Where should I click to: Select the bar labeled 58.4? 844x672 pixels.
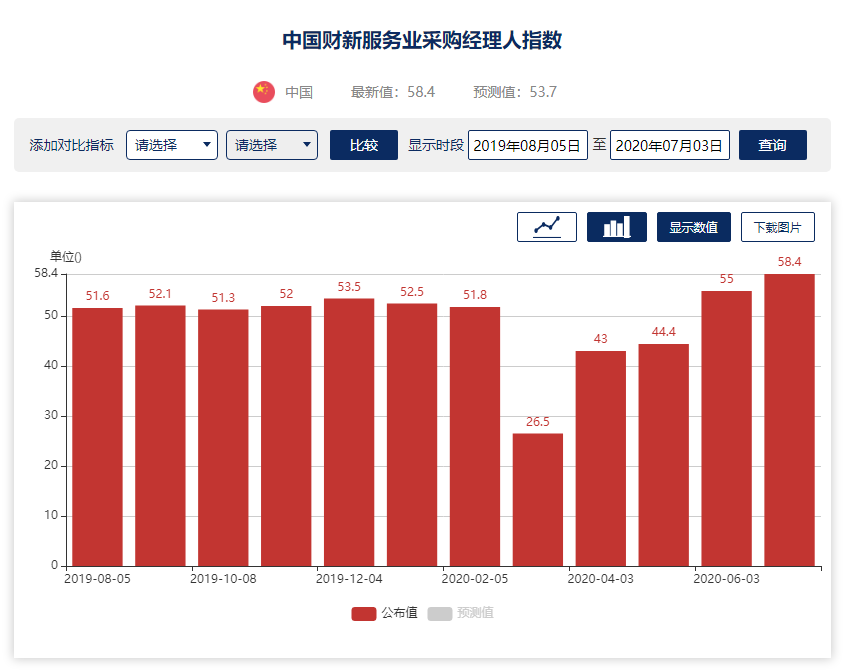pos(789,420)
